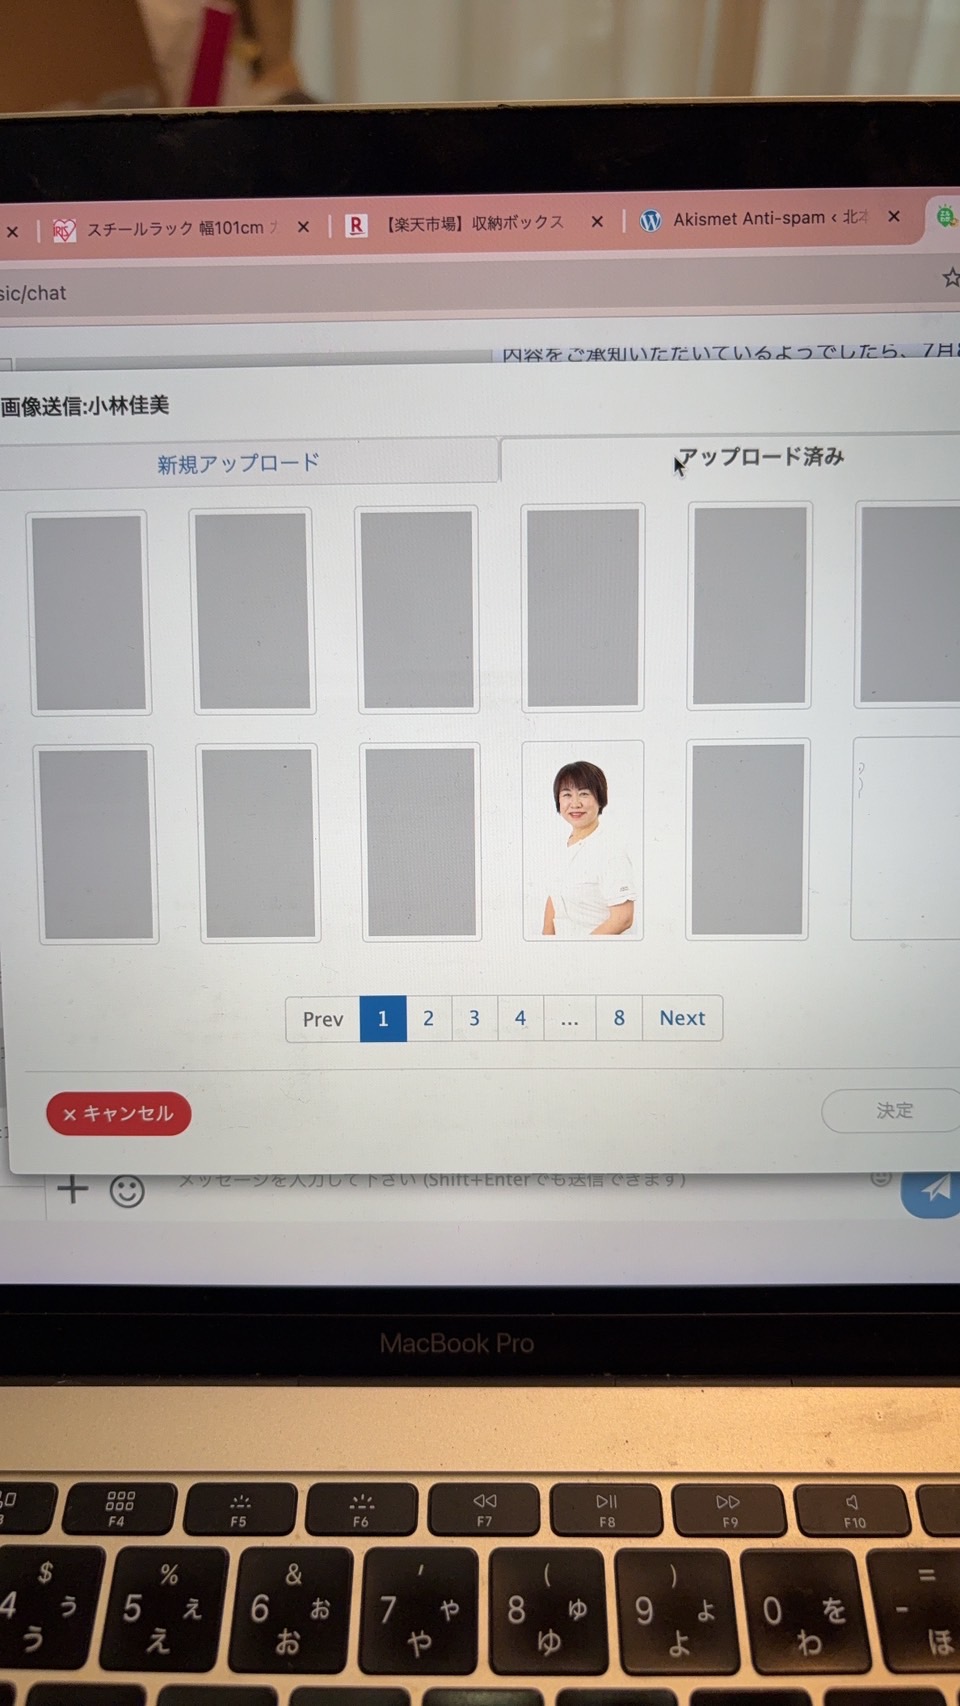Close the Akismet Anti-spam browser tab
This screenshot has width=960, height=1706.
coord(894,216)
